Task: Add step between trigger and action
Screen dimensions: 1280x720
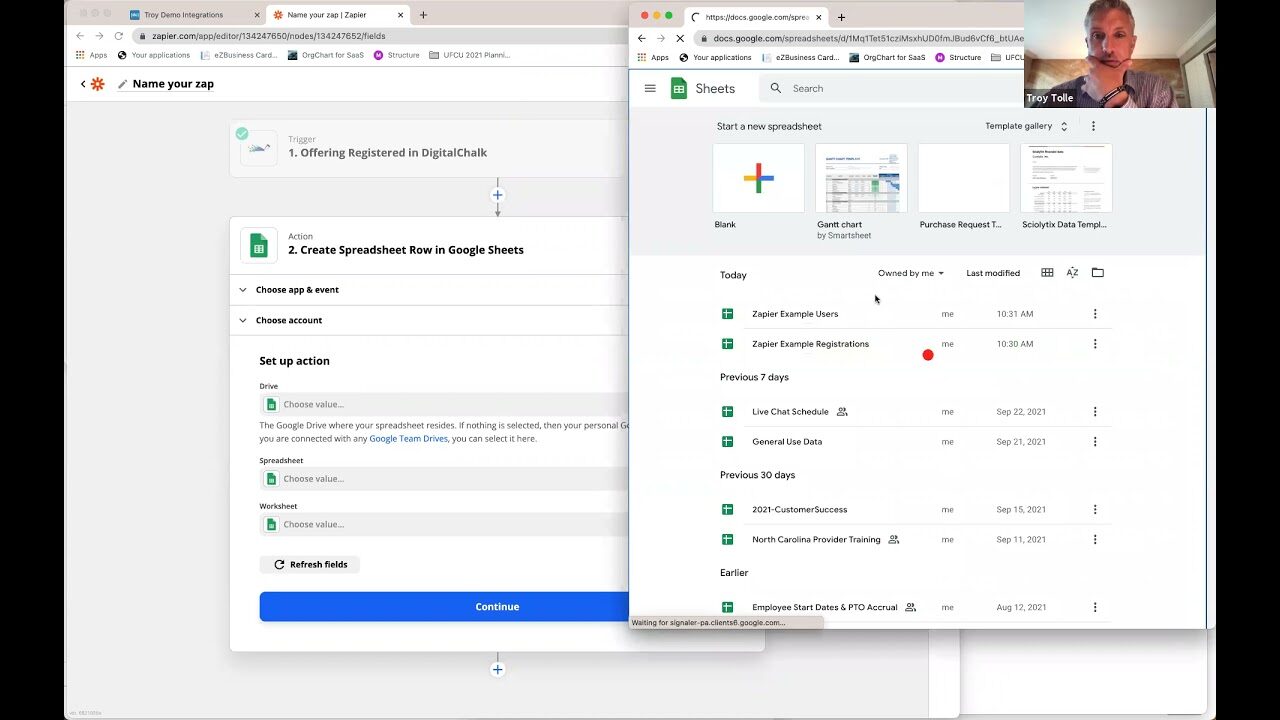Action: coord(497,195)
